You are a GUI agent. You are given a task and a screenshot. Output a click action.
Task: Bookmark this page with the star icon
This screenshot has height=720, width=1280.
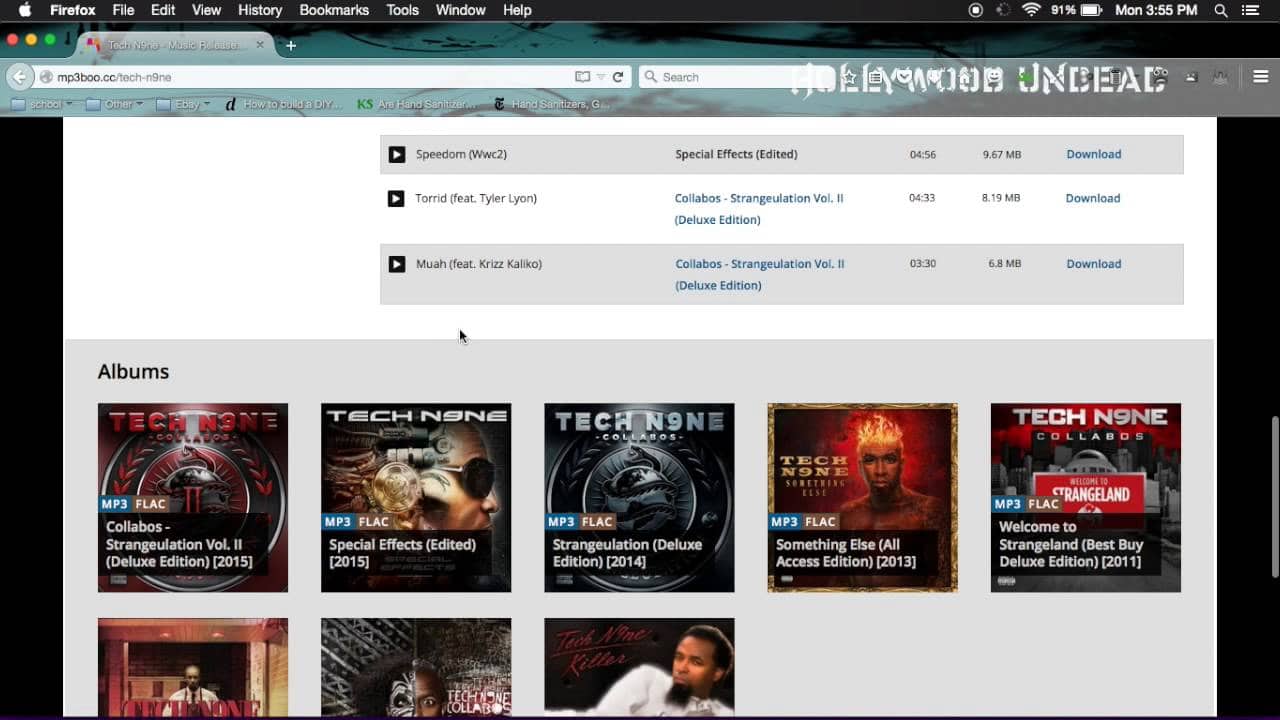[x=849, y=77]
